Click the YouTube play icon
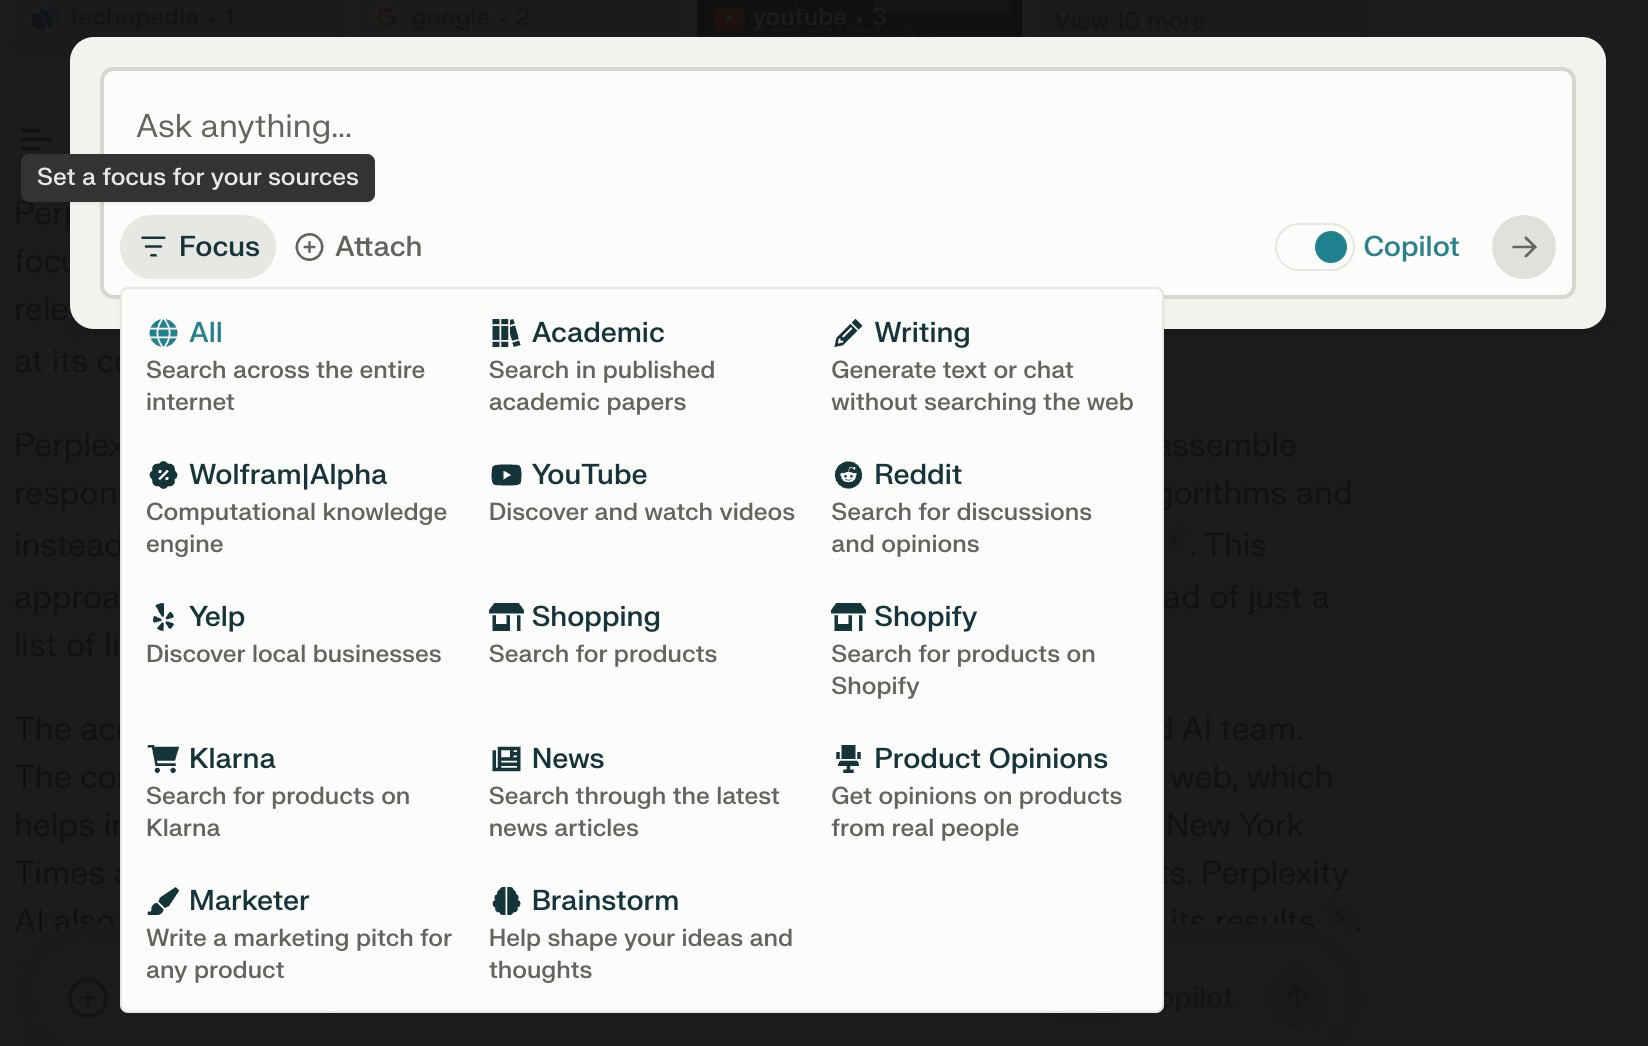Viewport: 1648px width, 1046px height. 506,474
